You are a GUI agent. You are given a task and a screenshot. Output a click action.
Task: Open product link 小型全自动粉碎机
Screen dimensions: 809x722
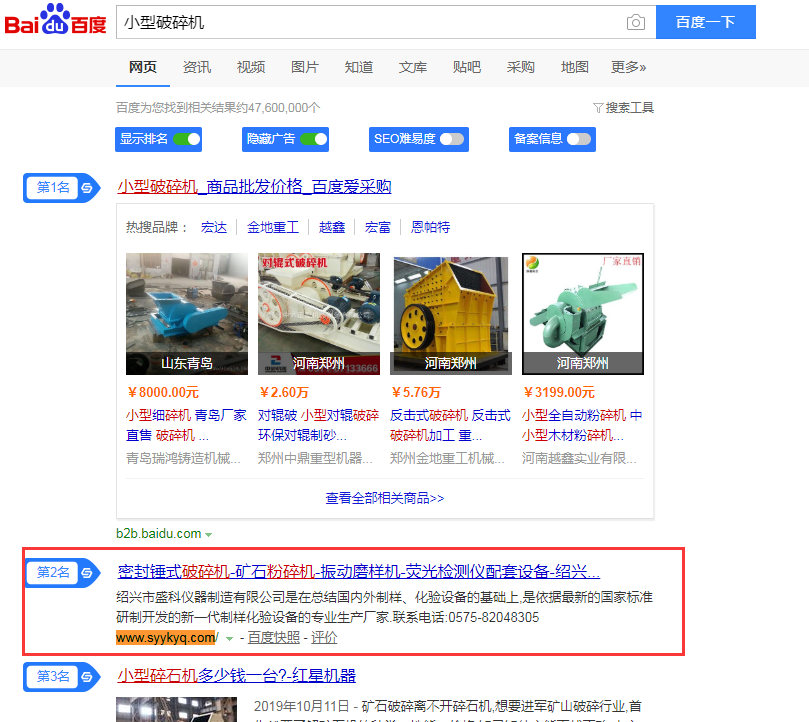[x=582, y=425]
